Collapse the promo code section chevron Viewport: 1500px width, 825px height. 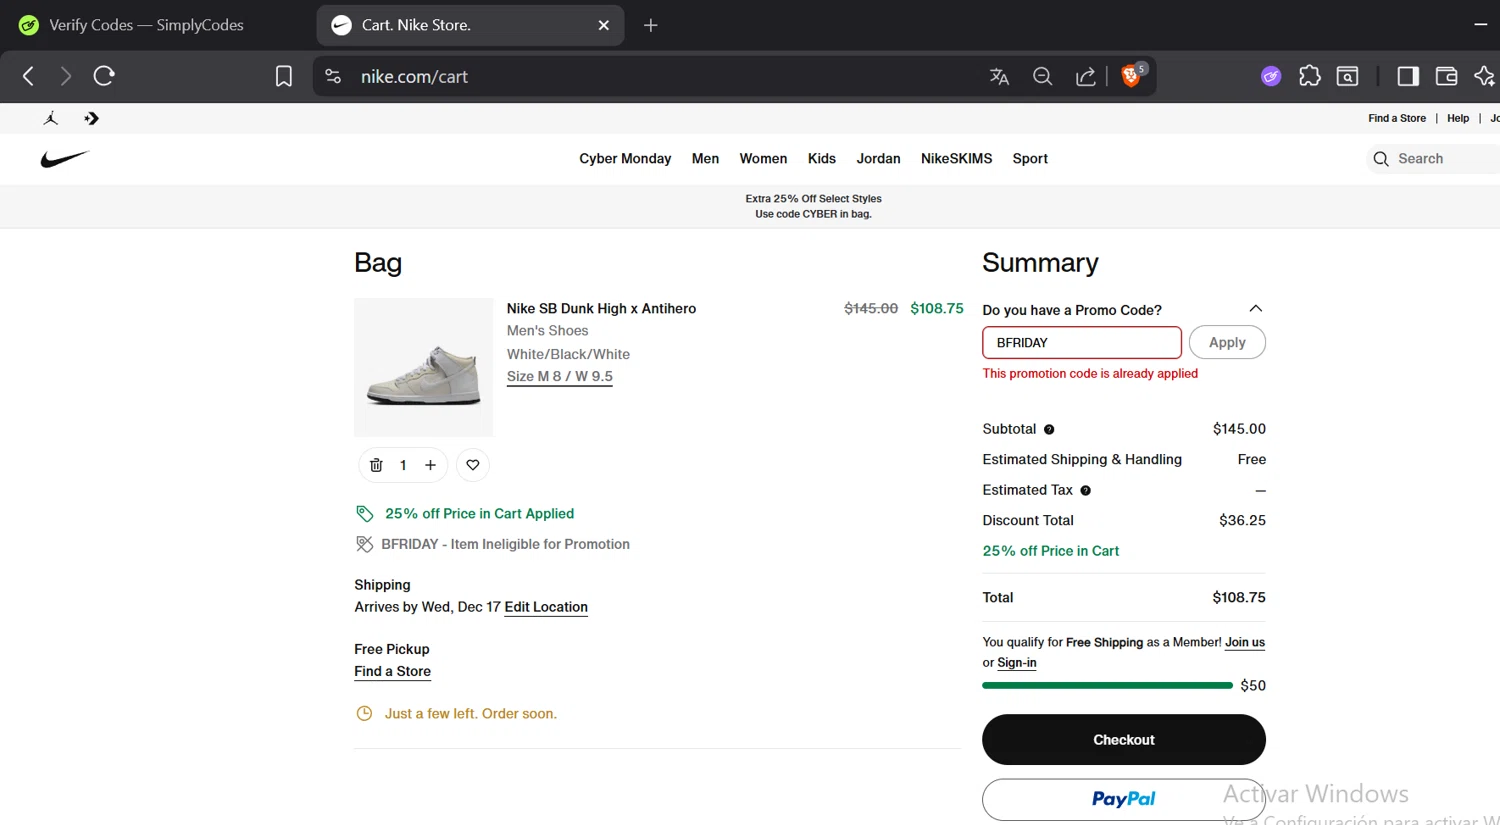(x=1256, y=308)
